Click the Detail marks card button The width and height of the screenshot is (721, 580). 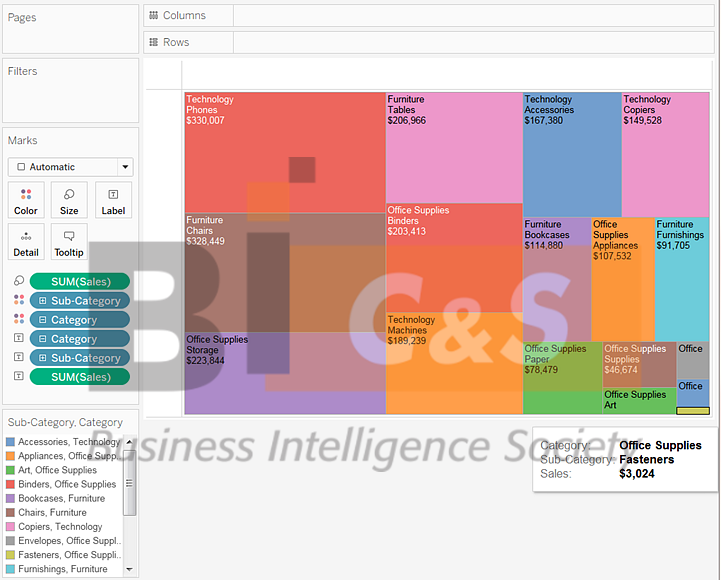point(26,241)
